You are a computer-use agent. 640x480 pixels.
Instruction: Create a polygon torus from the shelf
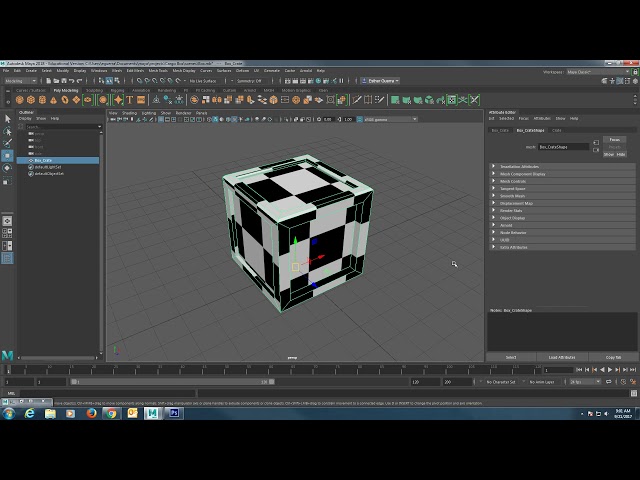65,100
